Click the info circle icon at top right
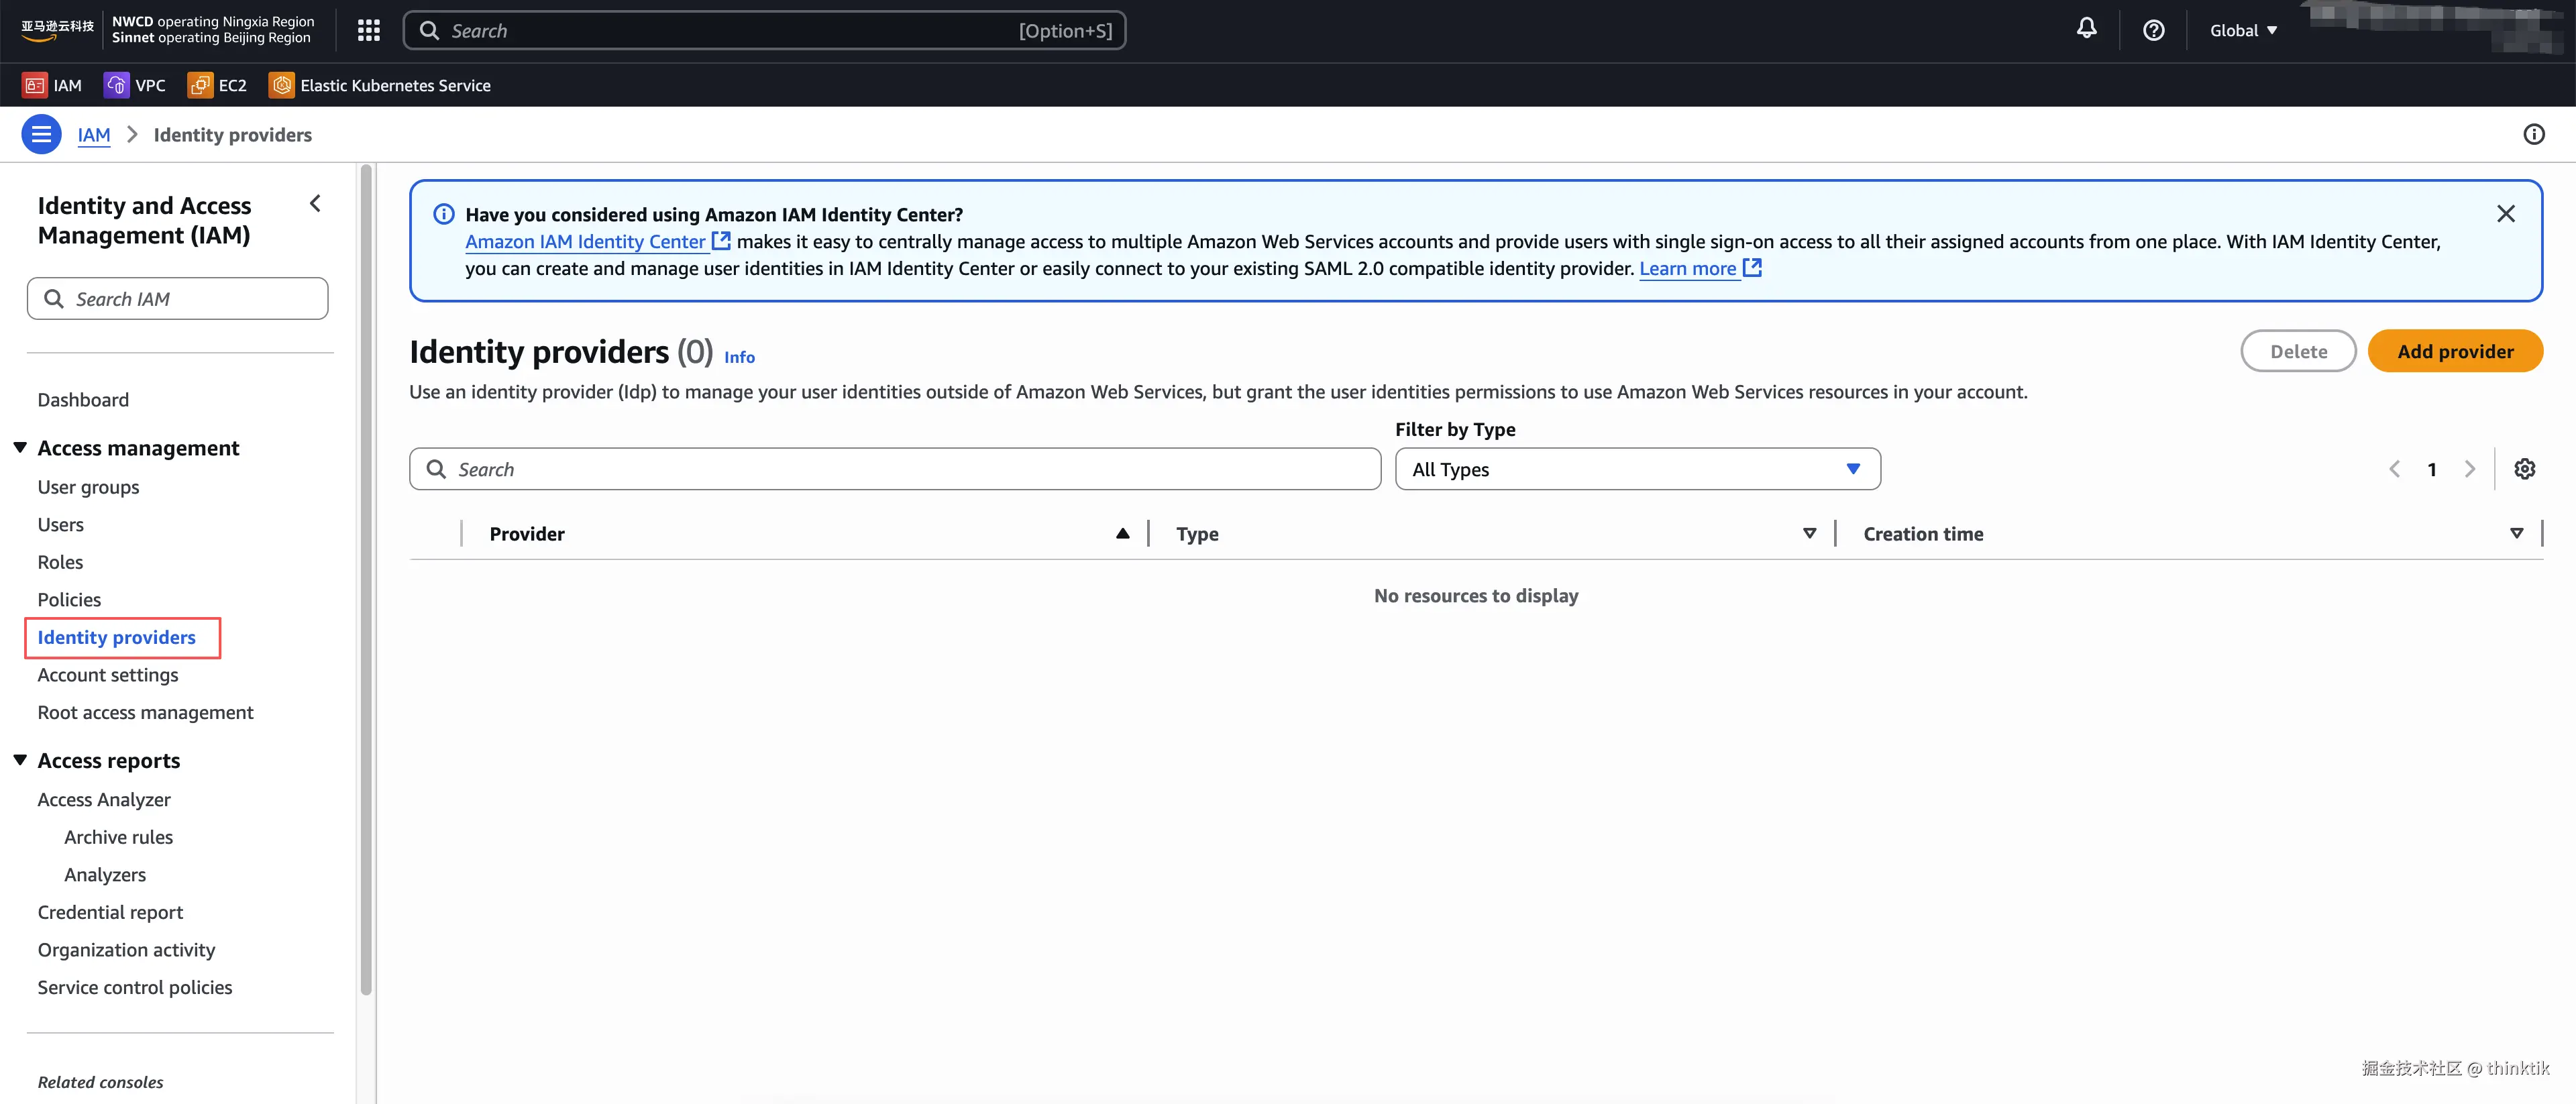 2533,134
